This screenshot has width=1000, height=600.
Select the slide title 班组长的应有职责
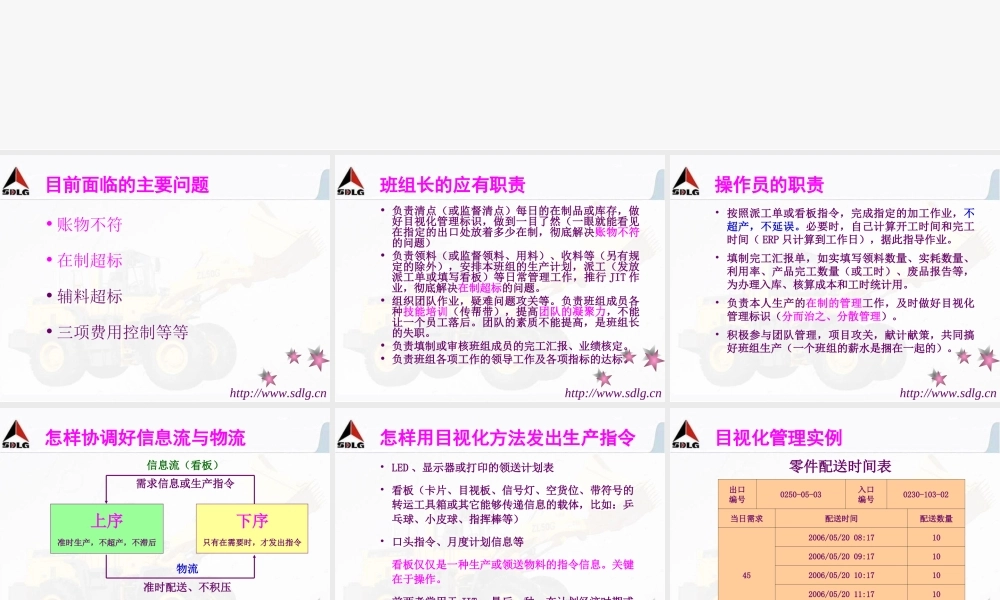(452, 185)
